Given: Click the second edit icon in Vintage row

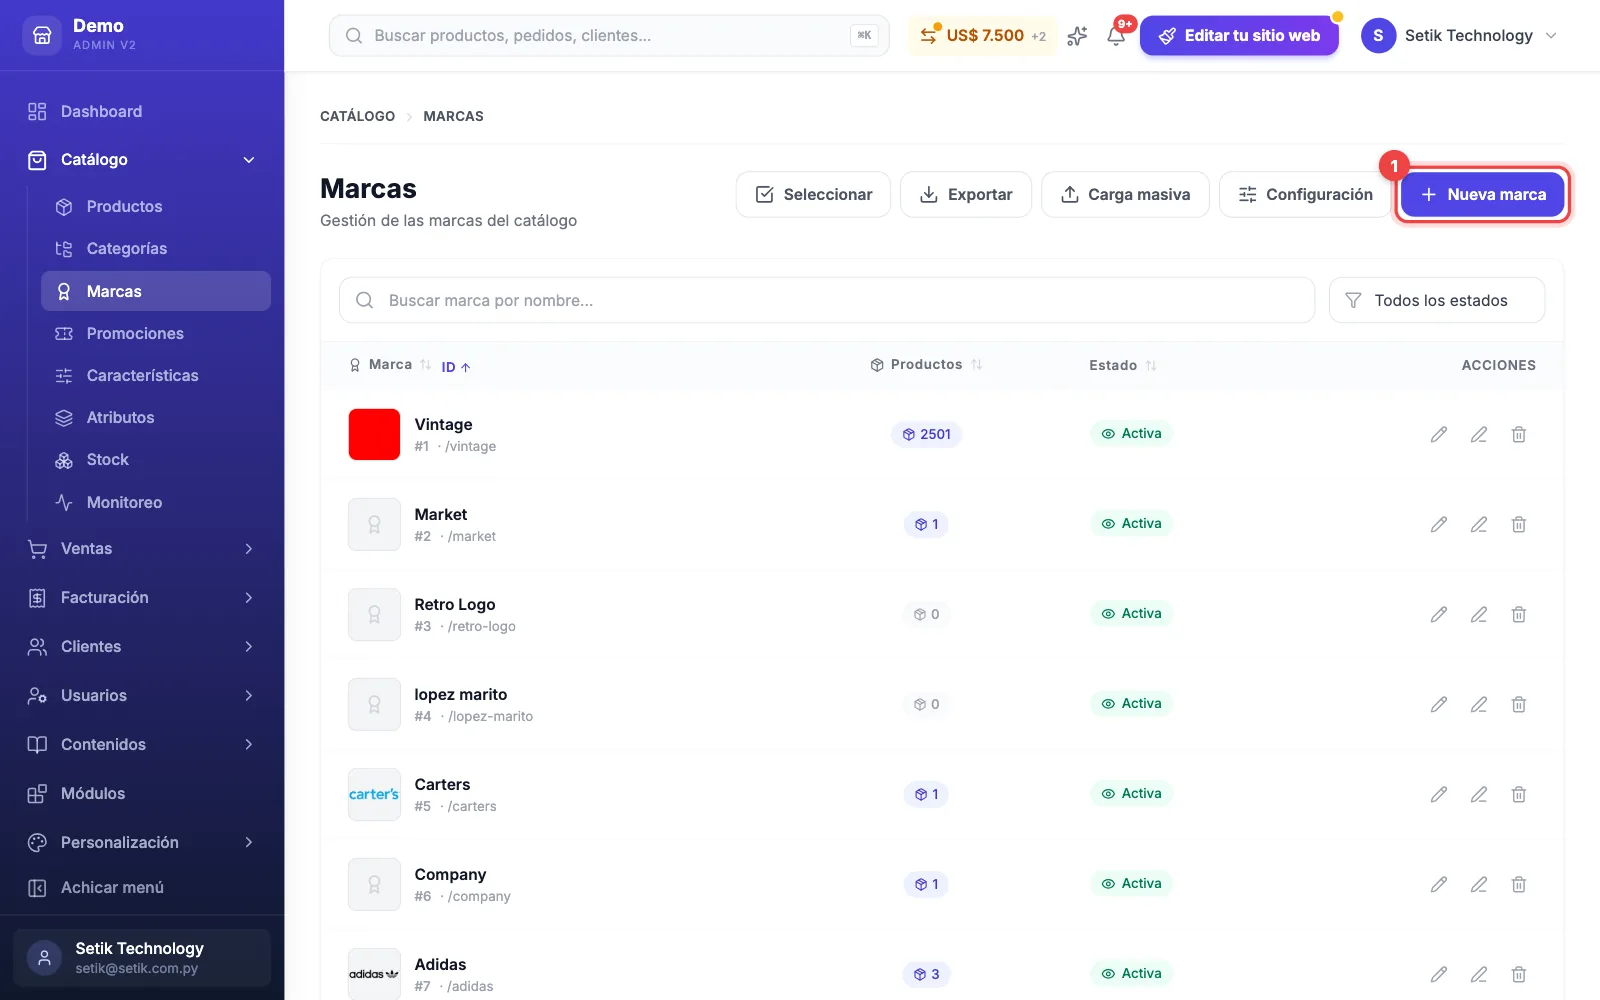Looking at the screenshot, I should tap(1478, 434).
